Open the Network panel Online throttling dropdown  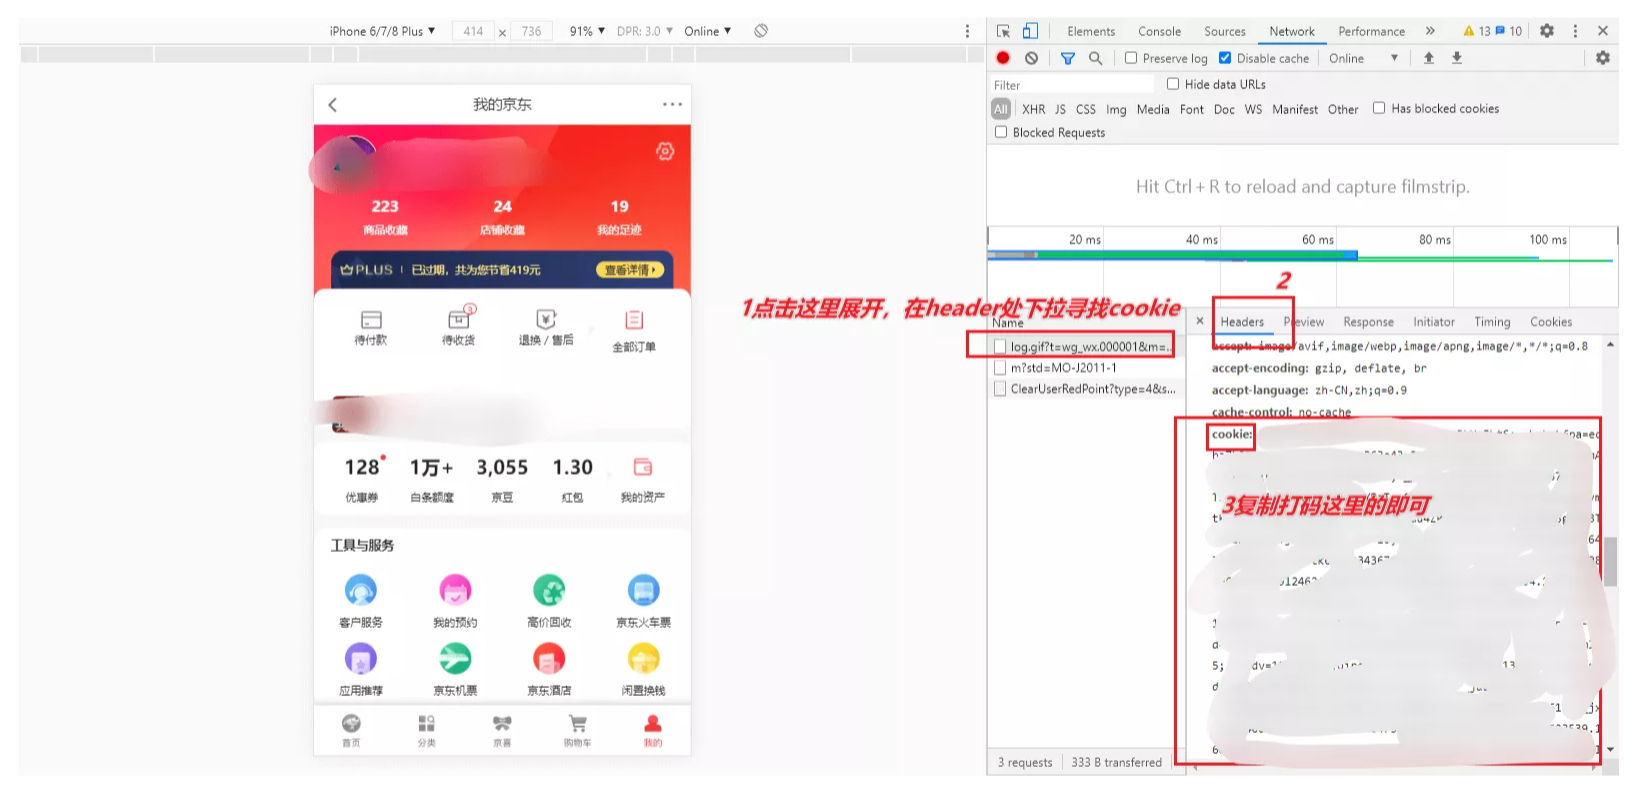[1363, 58]
